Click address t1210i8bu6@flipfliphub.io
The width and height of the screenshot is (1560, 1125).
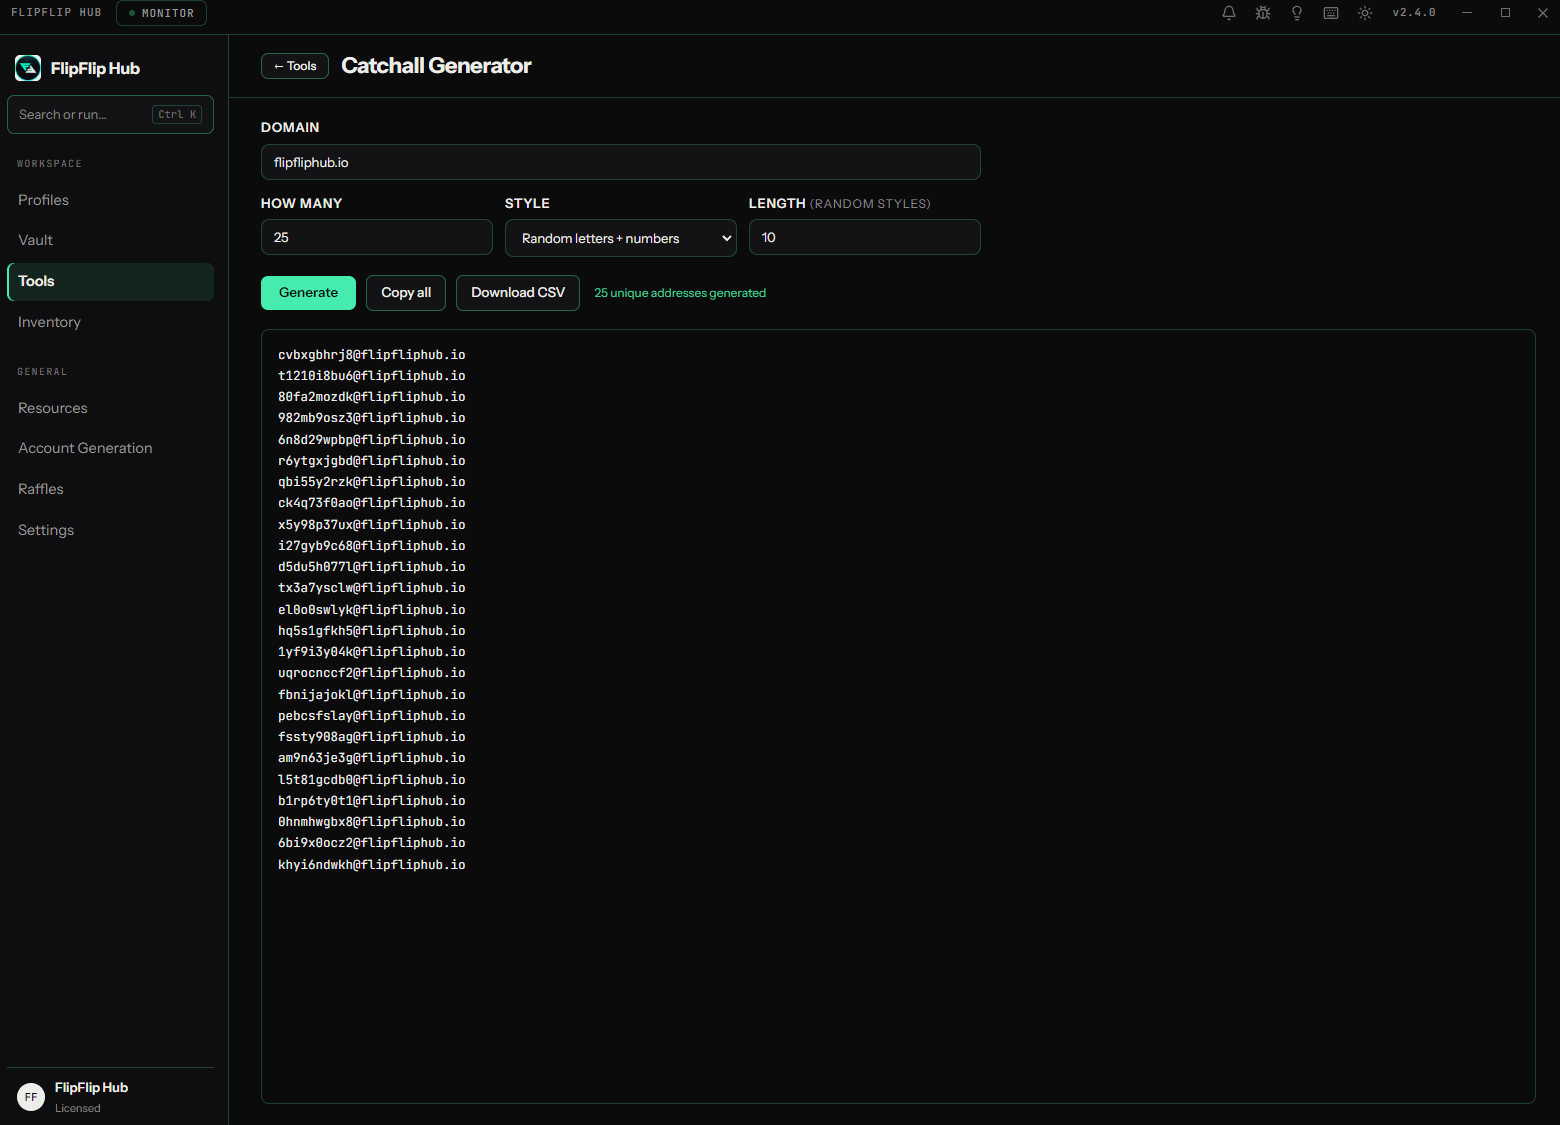(x=372, y=376)
